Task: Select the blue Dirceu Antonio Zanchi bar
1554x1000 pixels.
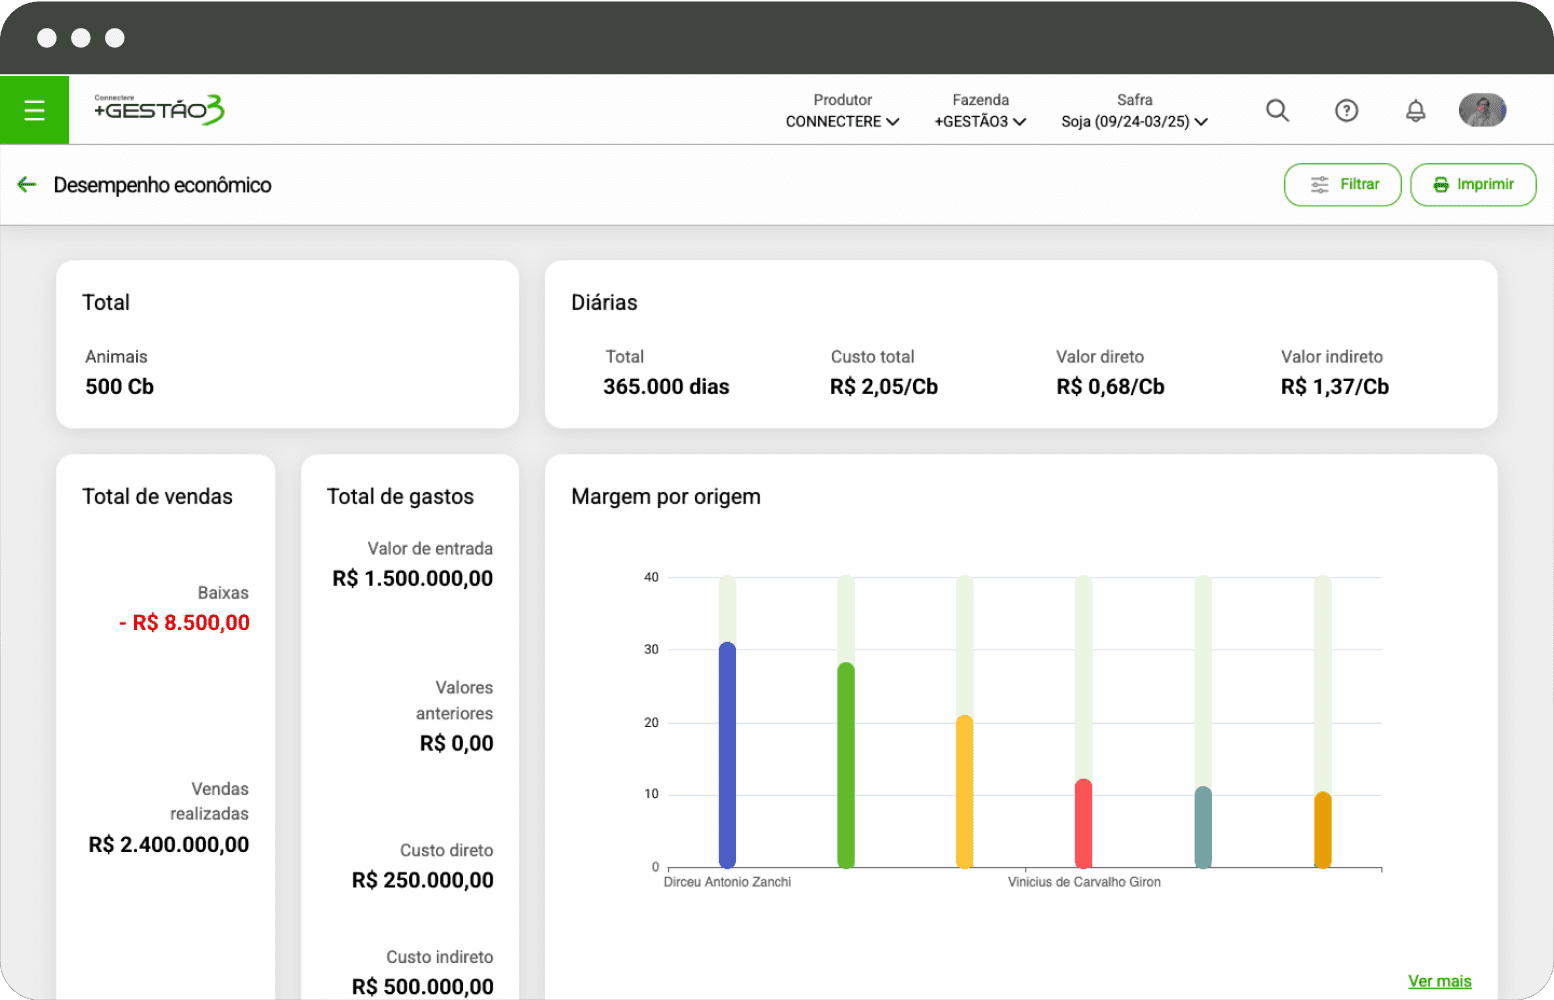Action: click(x=727, y=755)
